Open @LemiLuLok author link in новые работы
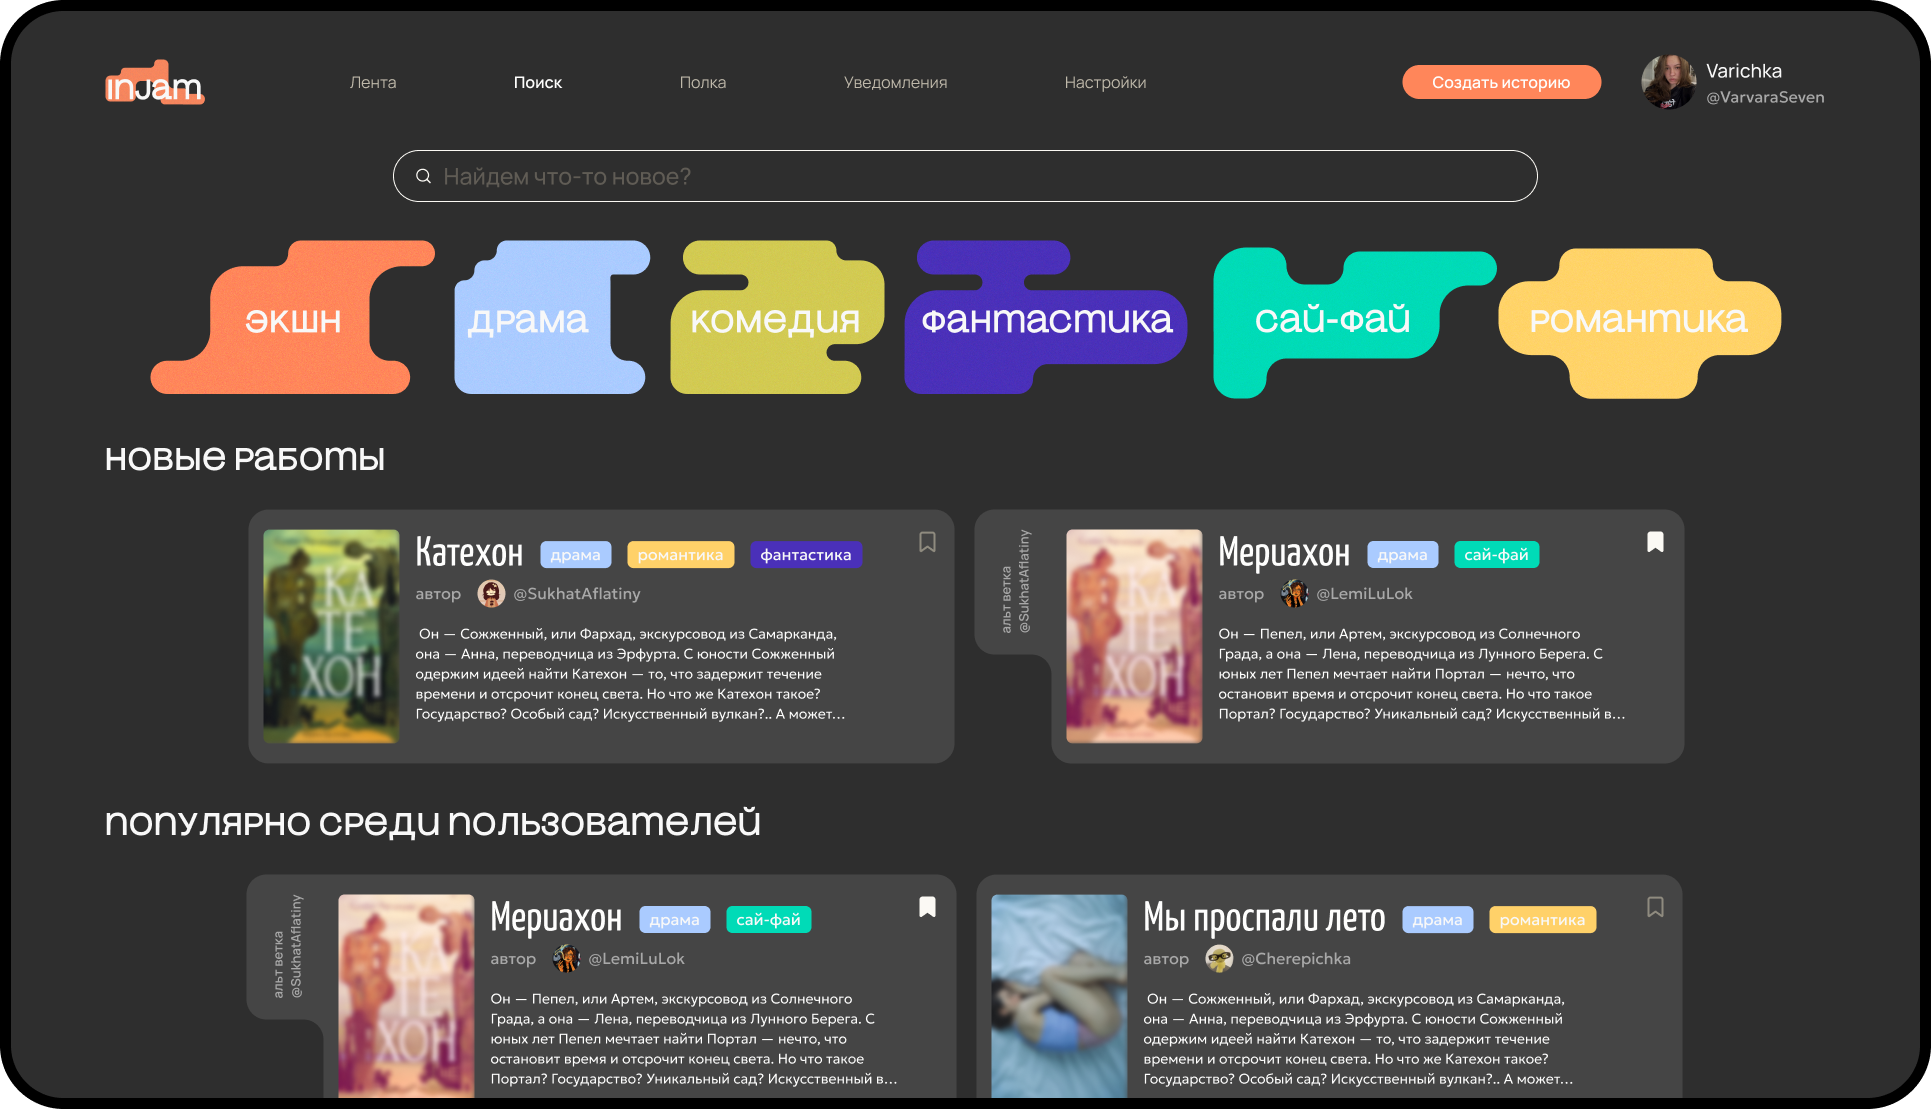The height and width of the screenshot is (1109, 1931). pyautogui.click(x=1364, y=594)
